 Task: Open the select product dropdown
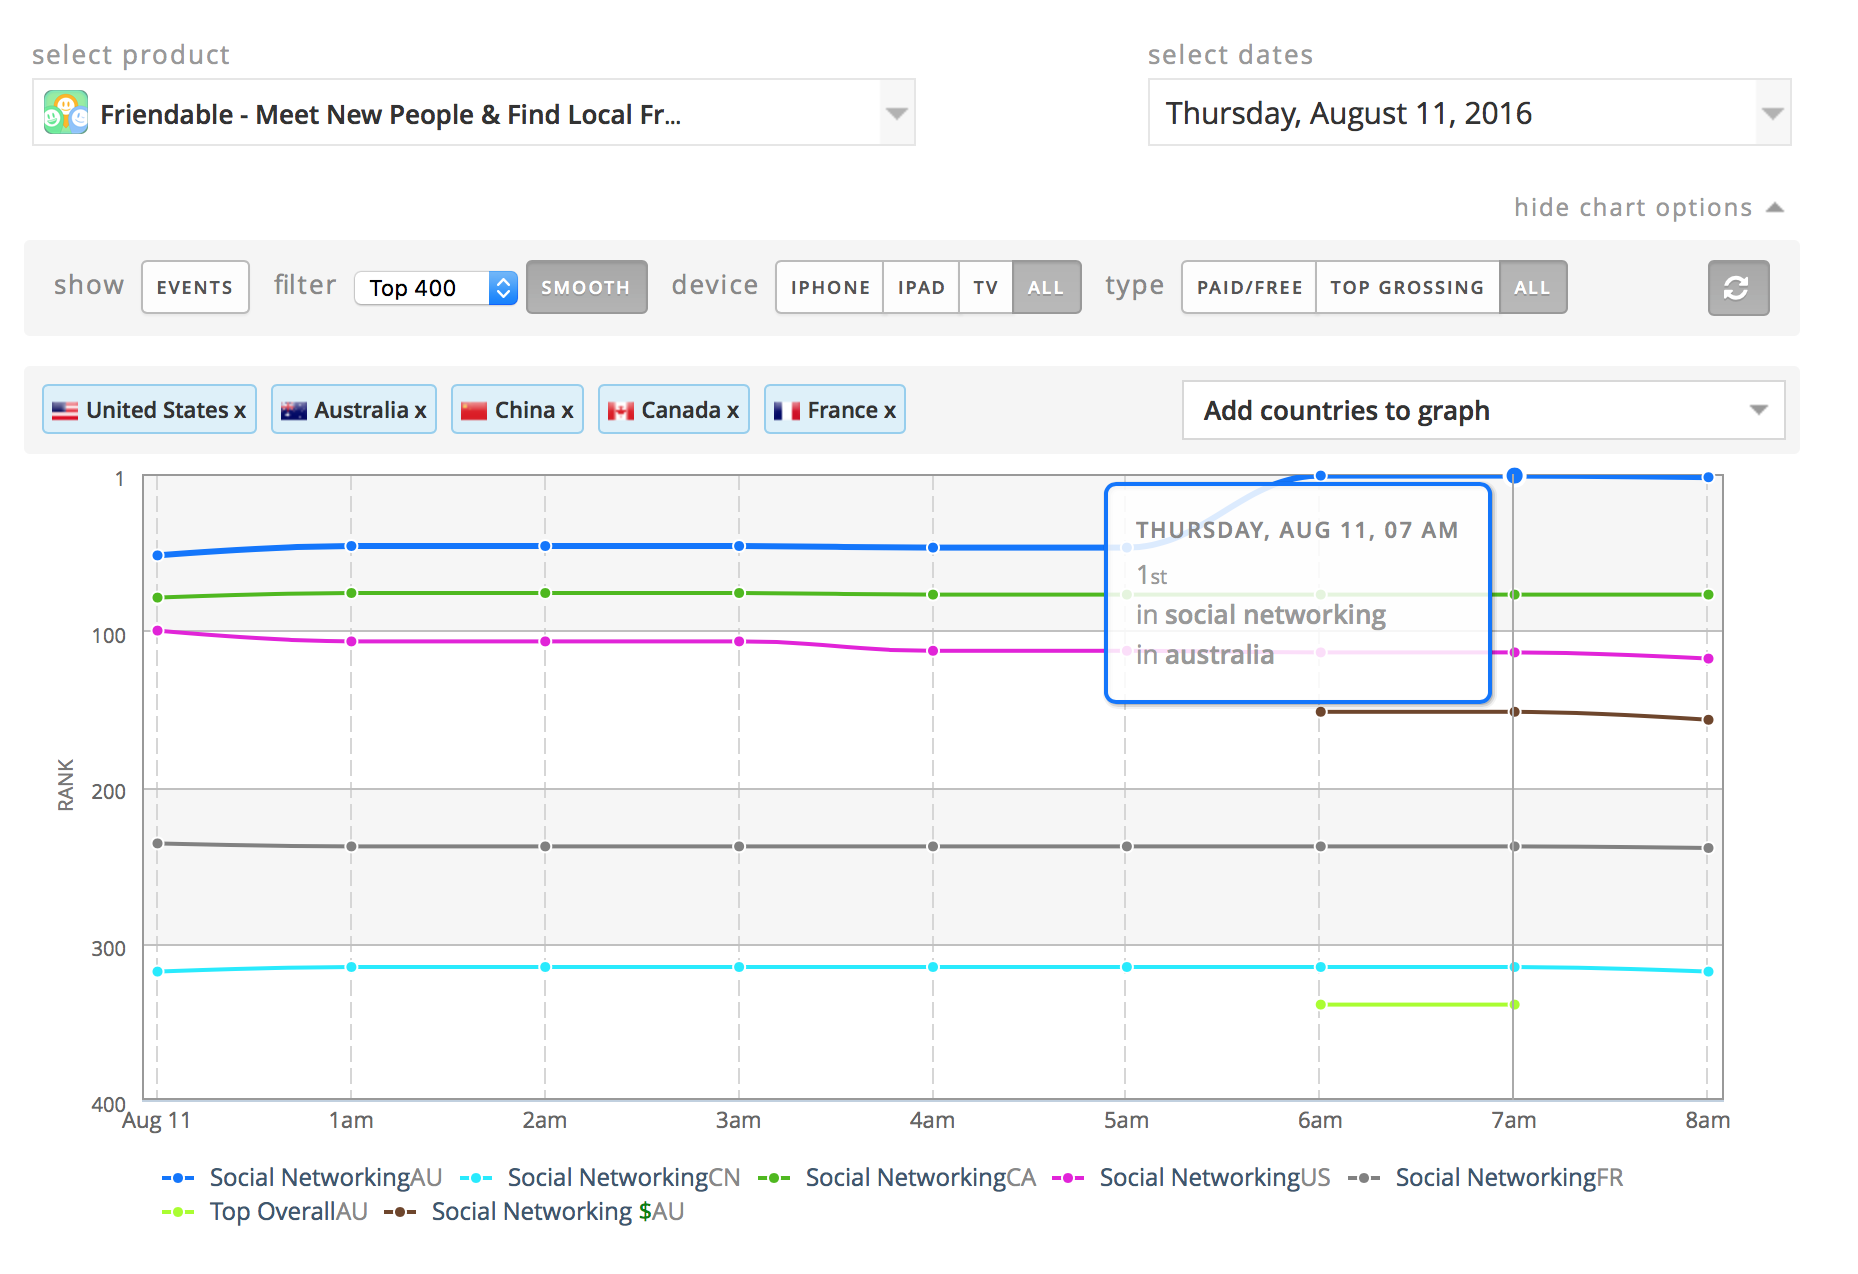point(474,113)
